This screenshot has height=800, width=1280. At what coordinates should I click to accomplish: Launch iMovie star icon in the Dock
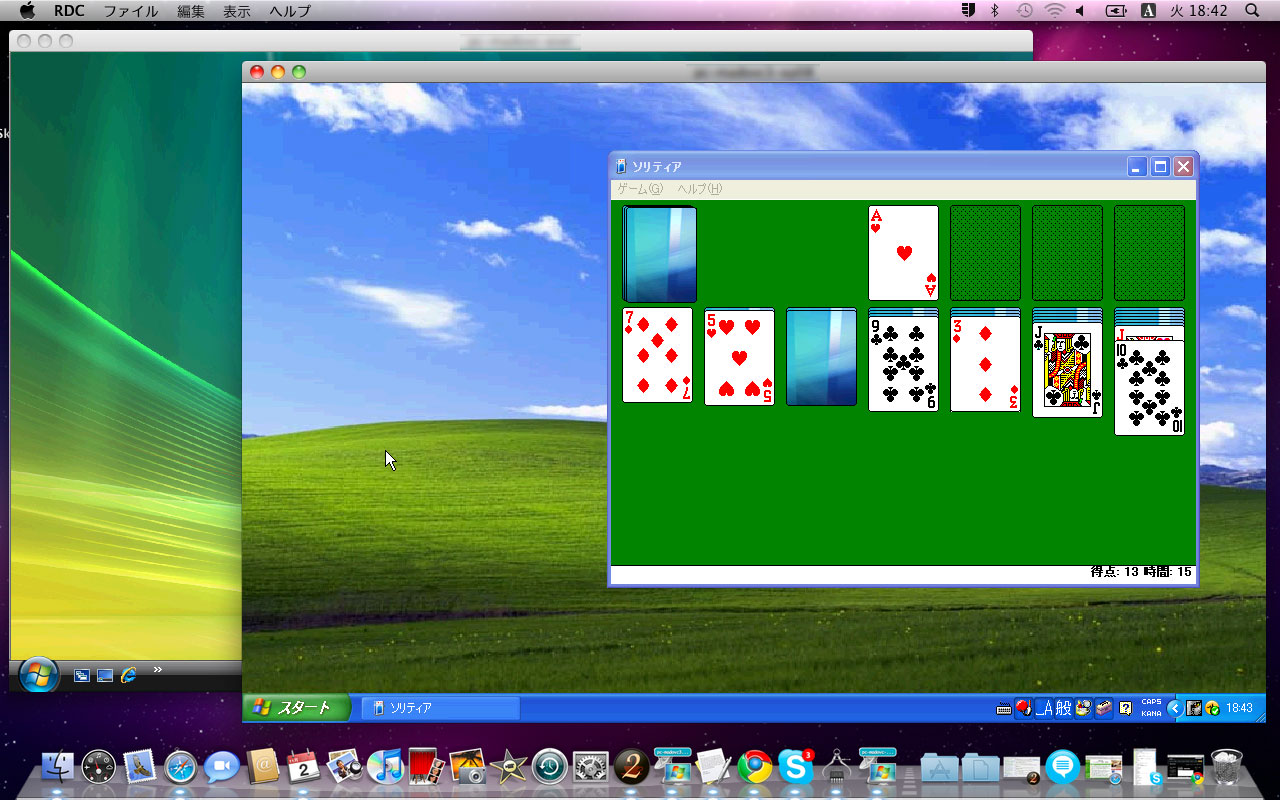point(509,767)
